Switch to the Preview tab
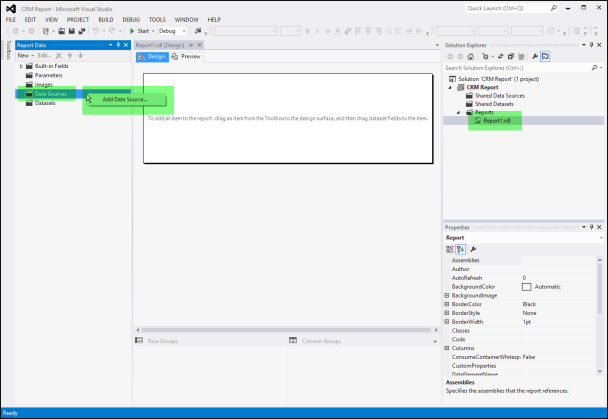This screenshot has height=419, width=608. point(186,56)
